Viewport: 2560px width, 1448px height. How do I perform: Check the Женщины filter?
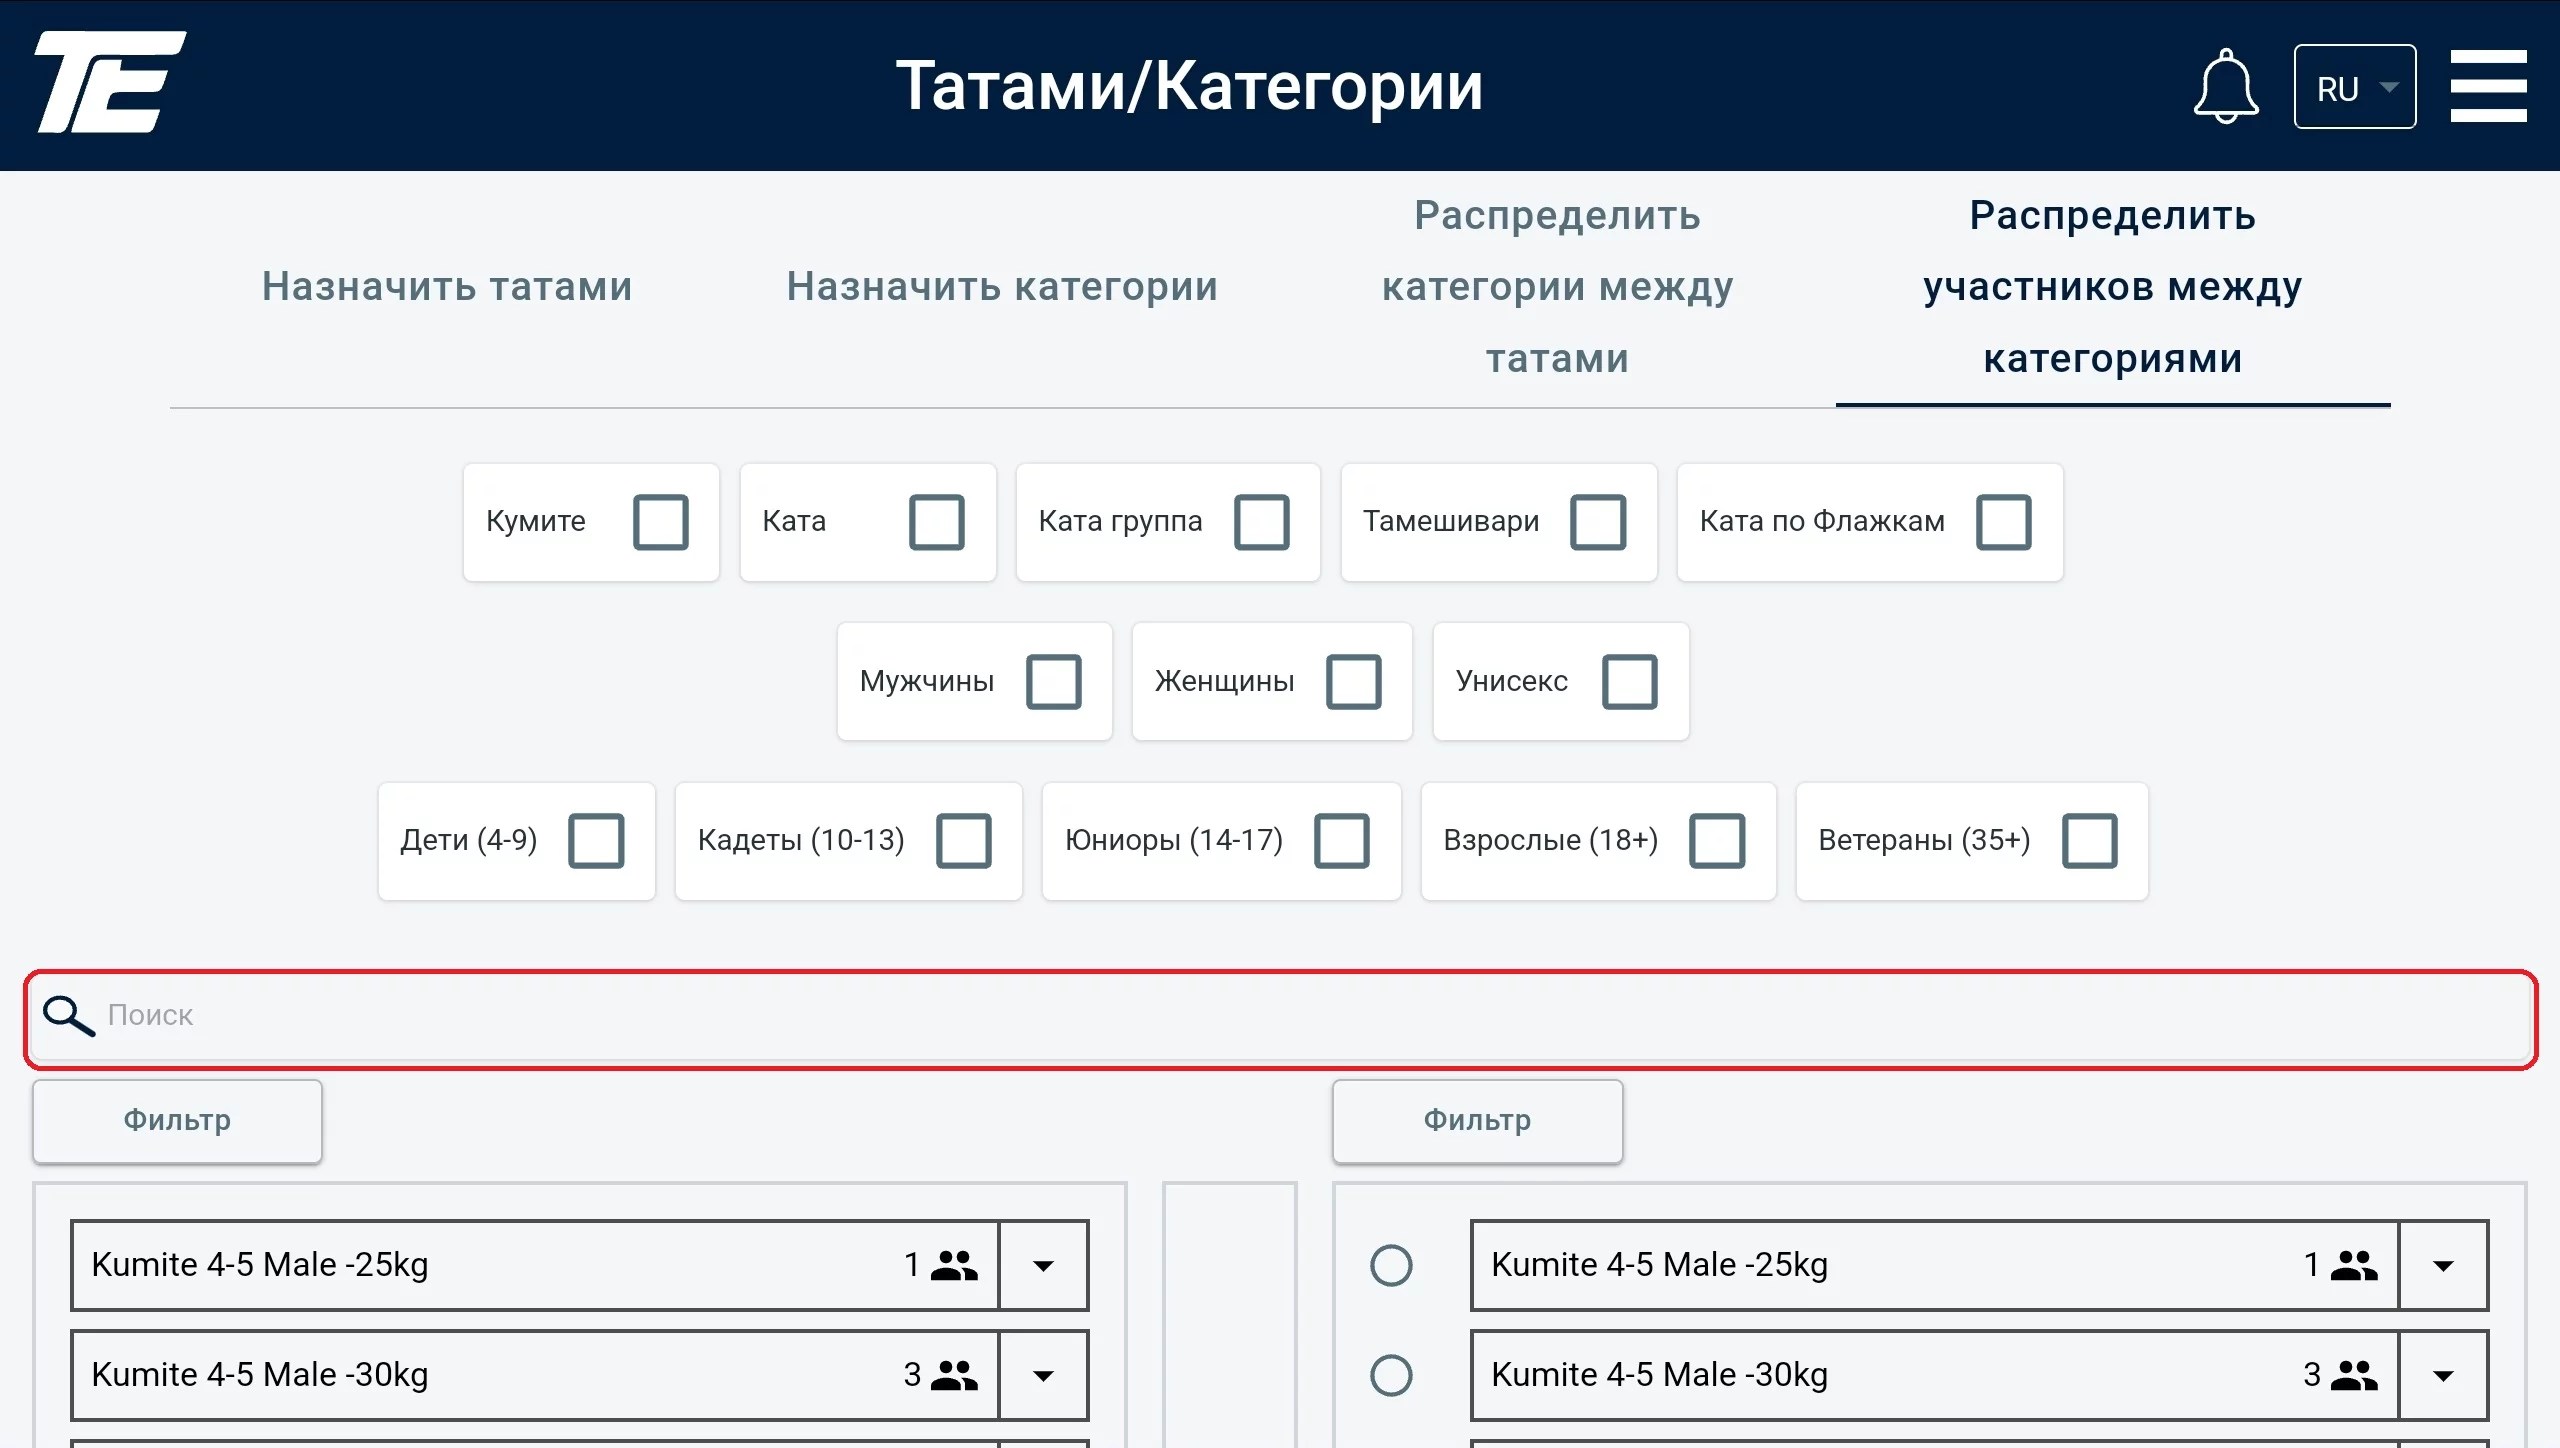[1354, 682]
